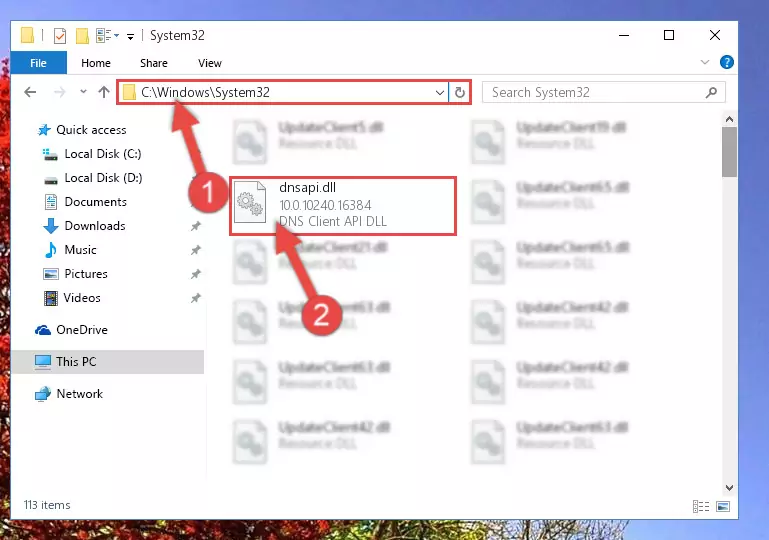
Task: Click the search magnifier icon
Action: click(711, 92)
